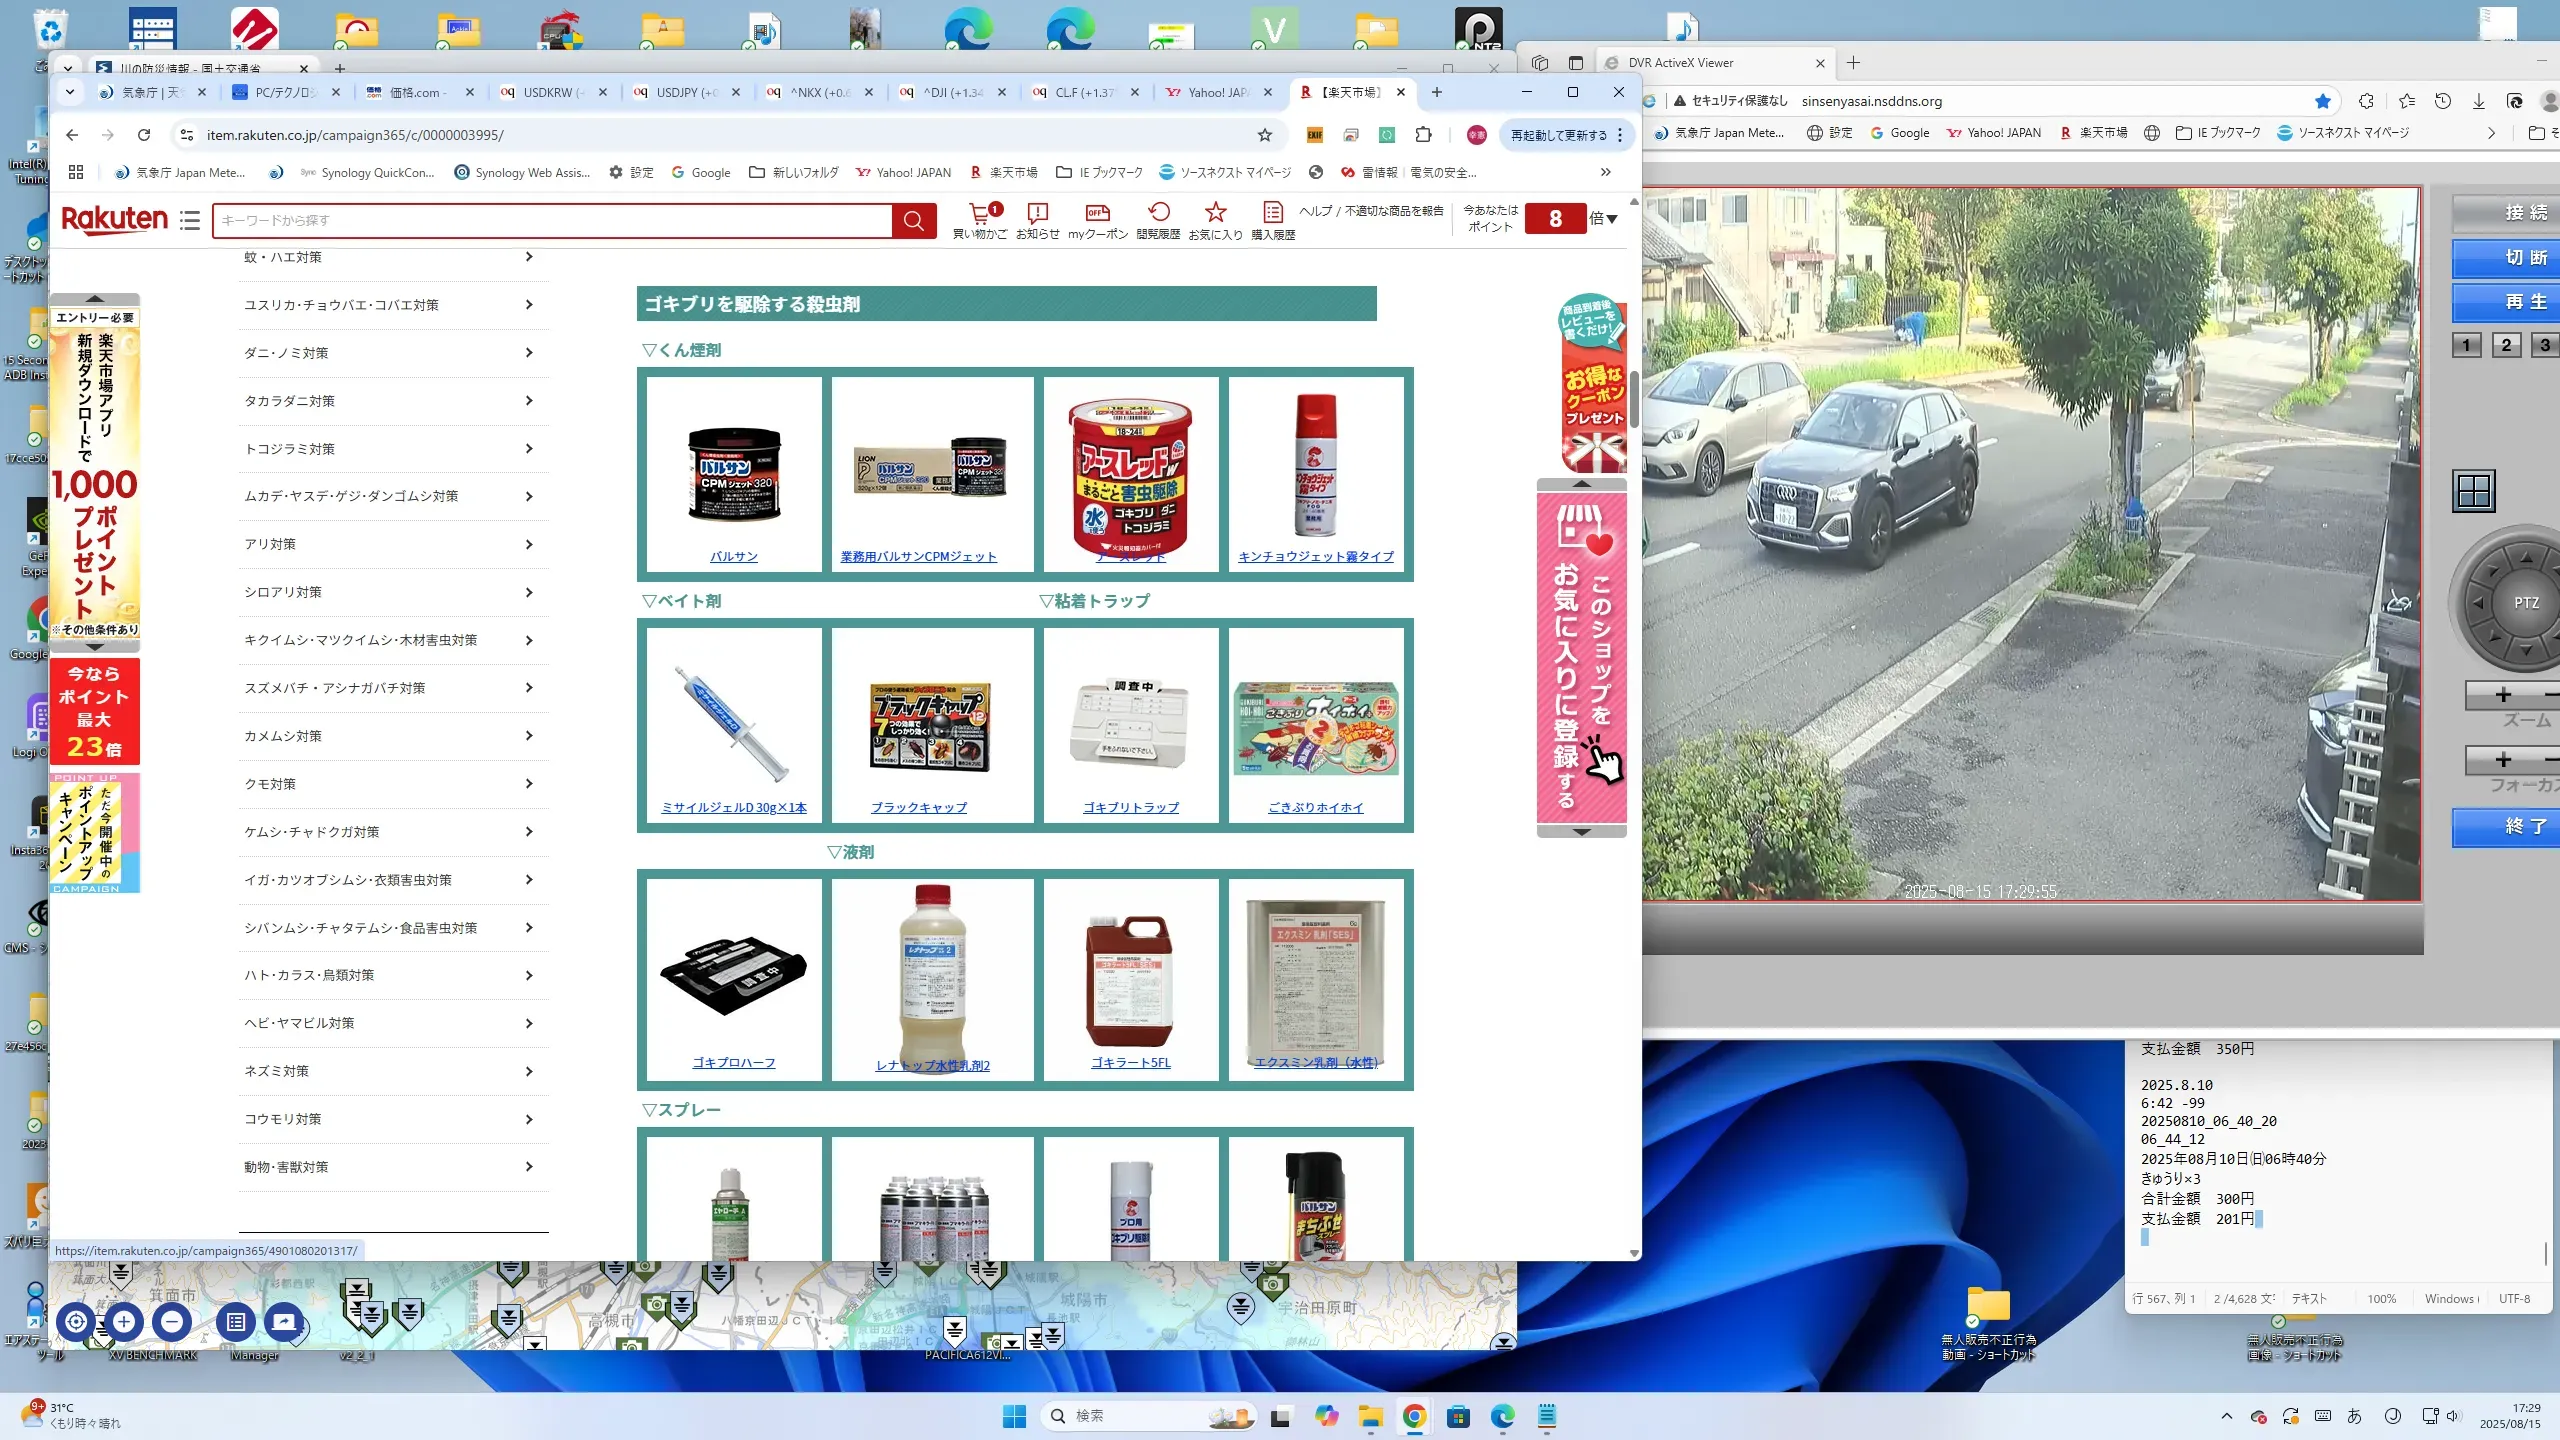This screenshot has height=1440, width=2560.
Task: Click the DVR multi-view grid icon
Action: click(x=2474, y=491)
